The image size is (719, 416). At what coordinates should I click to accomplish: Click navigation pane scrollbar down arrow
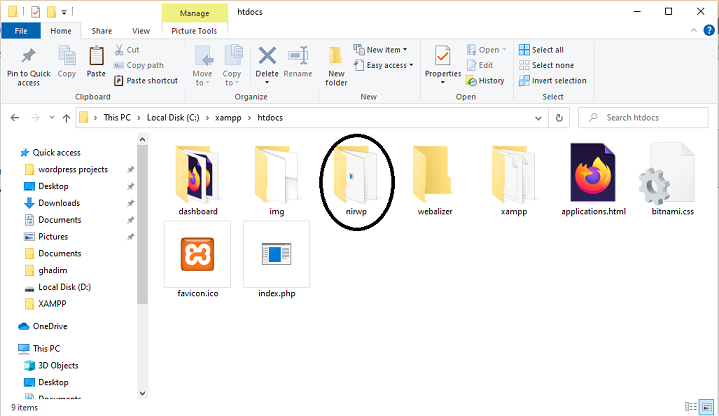pos(142,393)
